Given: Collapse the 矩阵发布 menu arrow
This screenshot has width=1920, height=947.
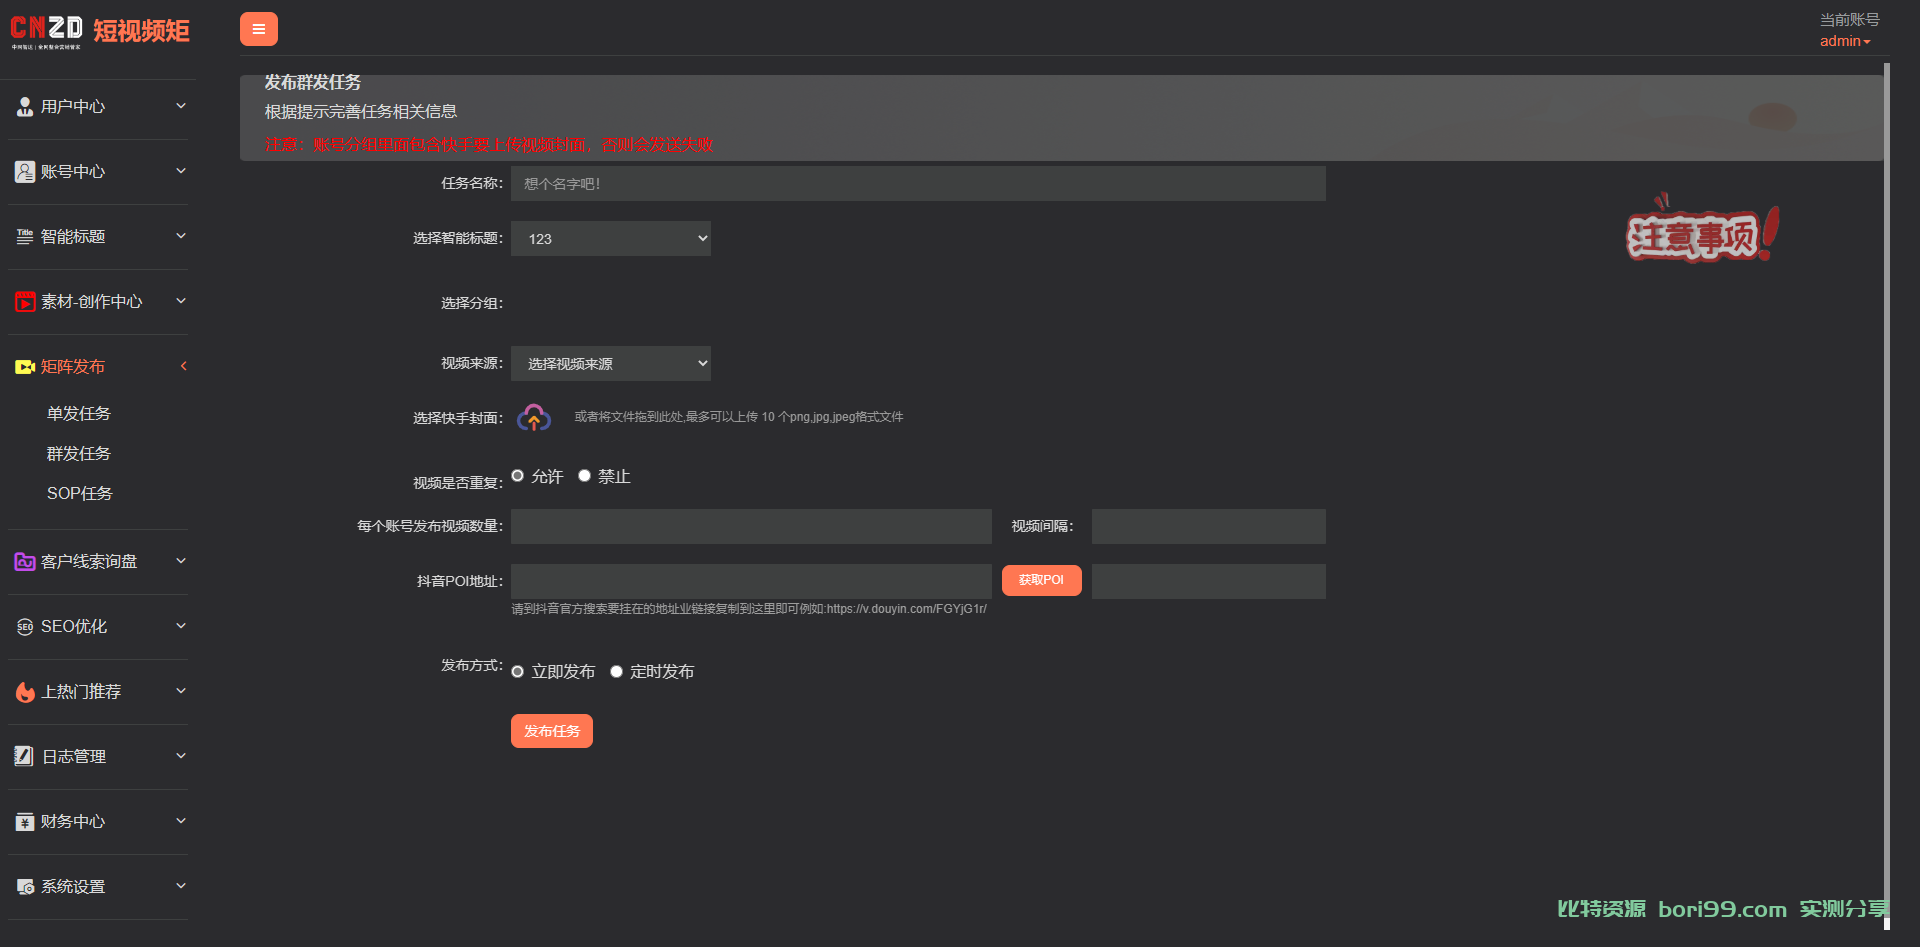Looking at the screenshot, I should (183, 366).
